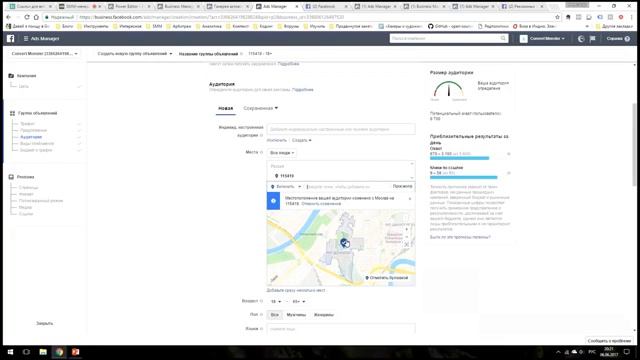This screenshot has width=640, height=360.
Task: Open File Explorer from the taskbar
Action: [x=43, y=352]
